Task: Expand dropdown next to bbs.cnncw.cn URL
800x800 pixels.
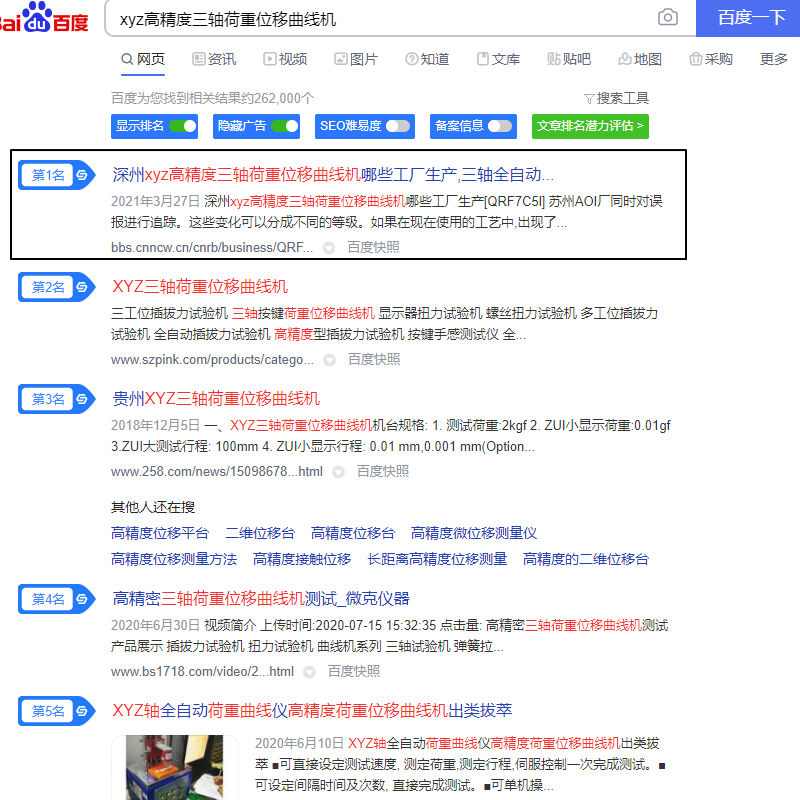Action: pyautogui.click(x=329, y=248)
